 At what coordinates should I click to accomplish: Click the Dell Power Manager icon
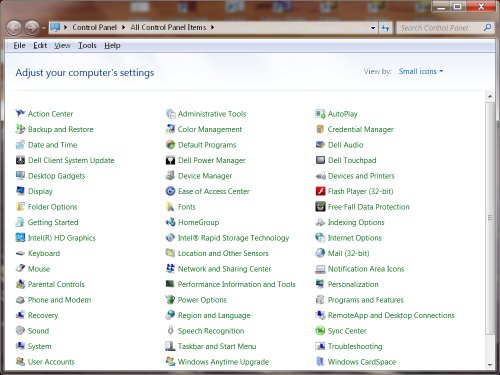[170, 160]
